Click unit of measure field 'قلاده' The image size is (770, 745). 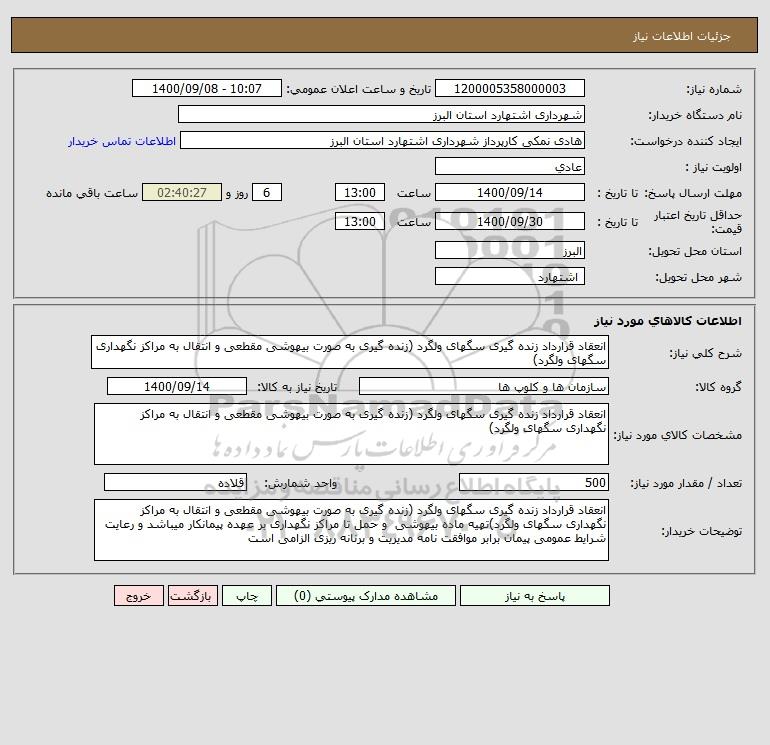[x=175, y=482]
